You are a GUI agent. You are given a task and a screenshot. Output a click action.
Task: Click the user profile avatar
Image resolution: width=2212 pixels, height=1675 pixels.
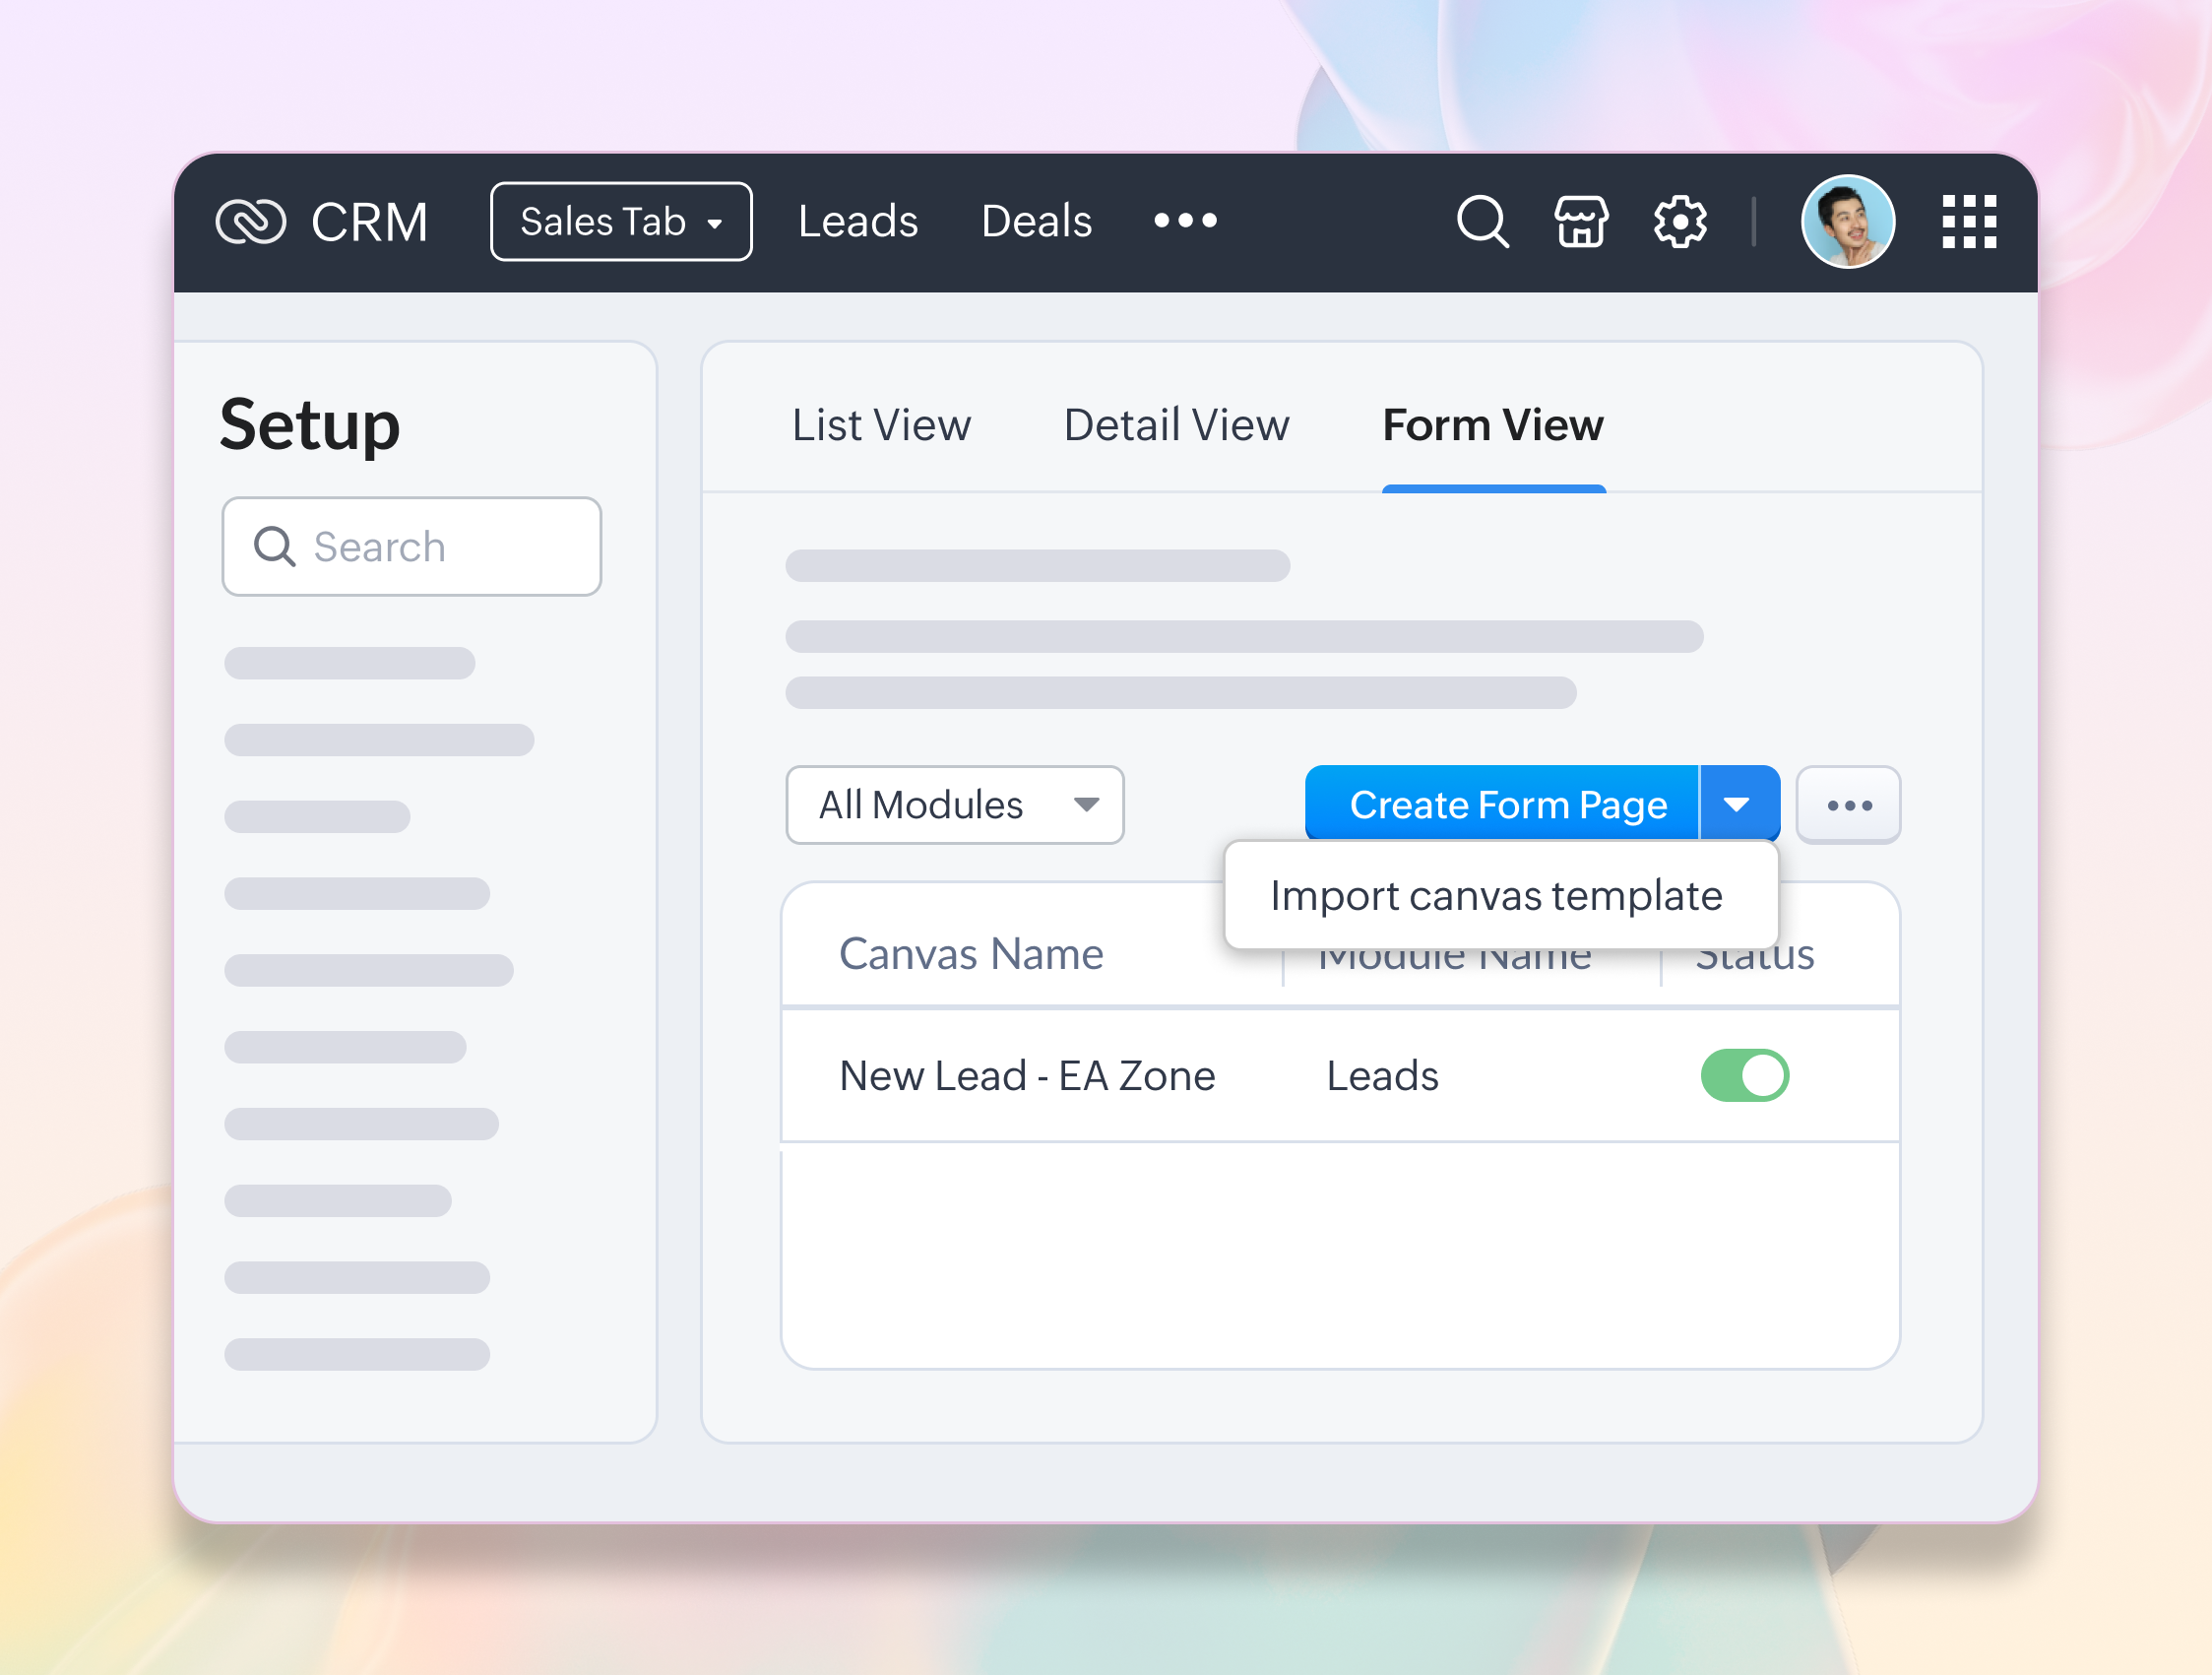point(1847,221)
